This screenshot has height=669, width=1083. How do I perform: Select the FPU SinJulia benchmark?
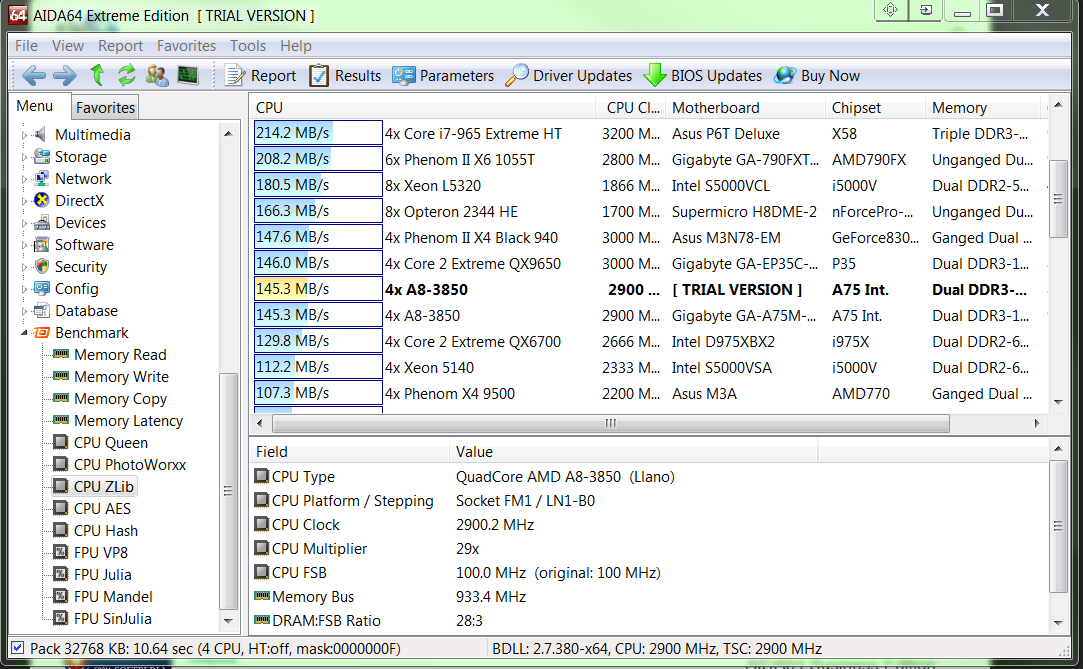click(x=113, y=619)
